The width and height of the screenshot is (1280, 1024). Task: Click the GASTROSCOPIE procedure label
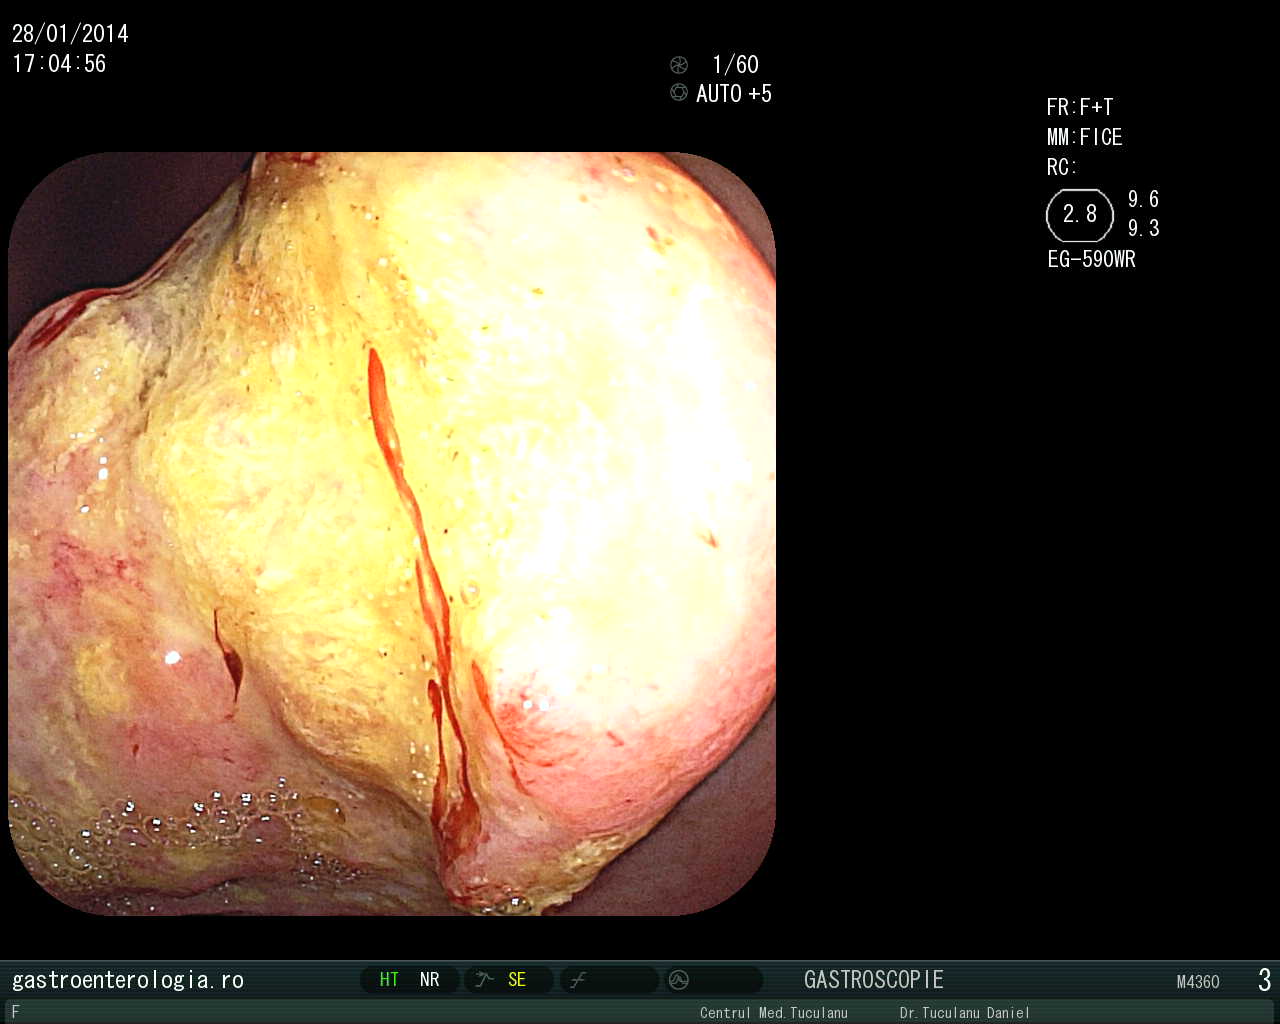pos(874,980)
